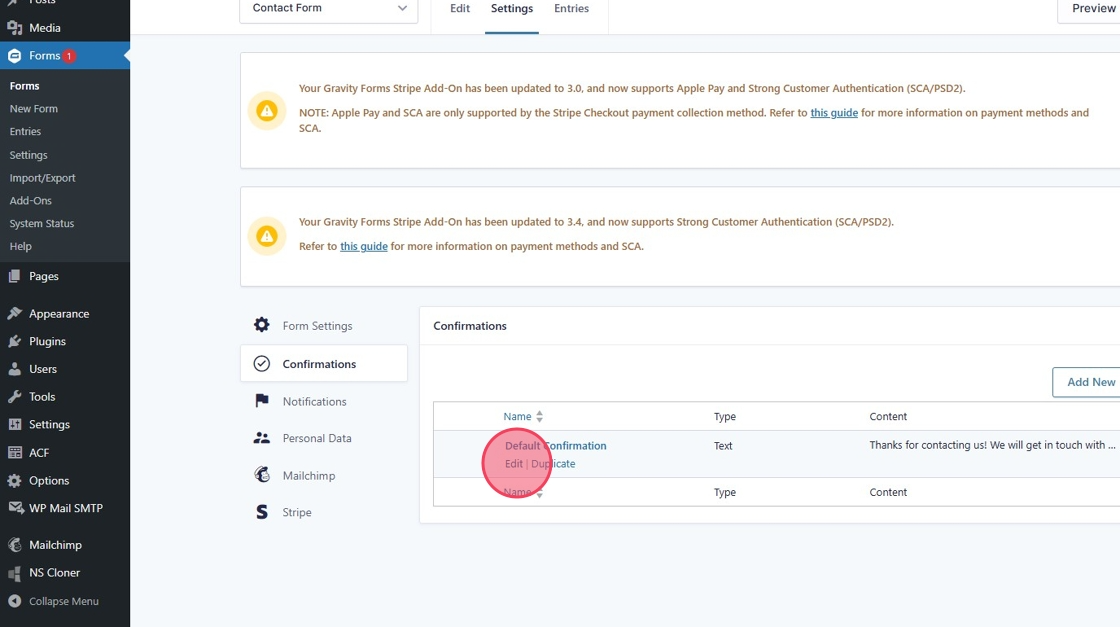Image resolution: width=1120 pixels, height=627 pixels.
Task: Open the Personal Data people icon
Action: pyautogui.click(x=262, y=438)
